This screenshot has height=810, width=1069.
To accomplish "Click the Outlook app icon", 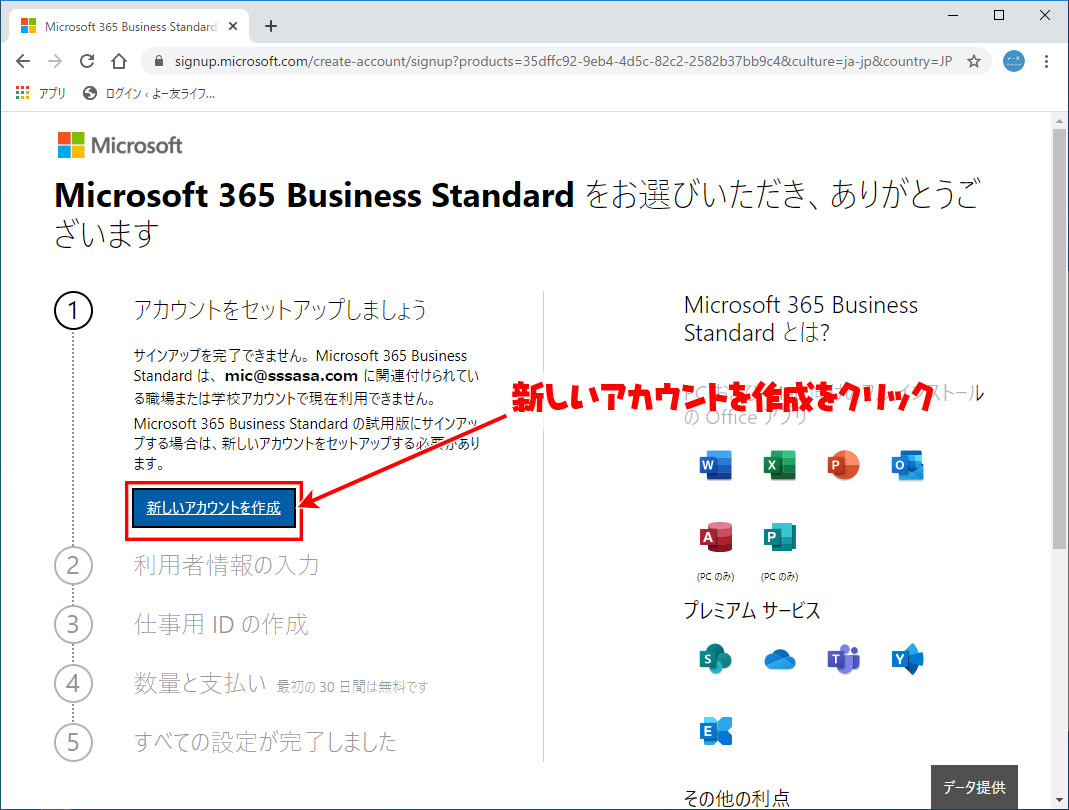I will [x=907, y=466].
